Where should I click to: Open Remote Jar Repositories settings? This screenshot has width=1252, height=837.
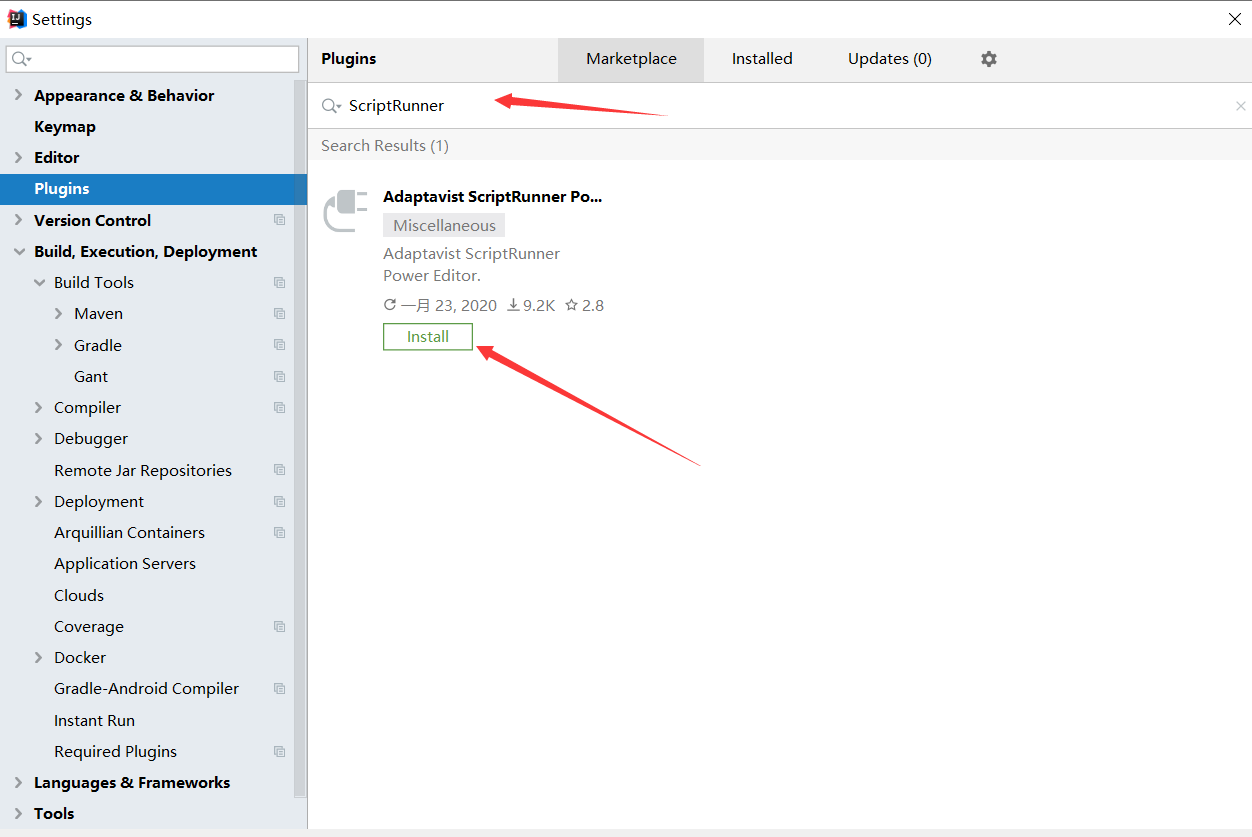tap(143, 470)
